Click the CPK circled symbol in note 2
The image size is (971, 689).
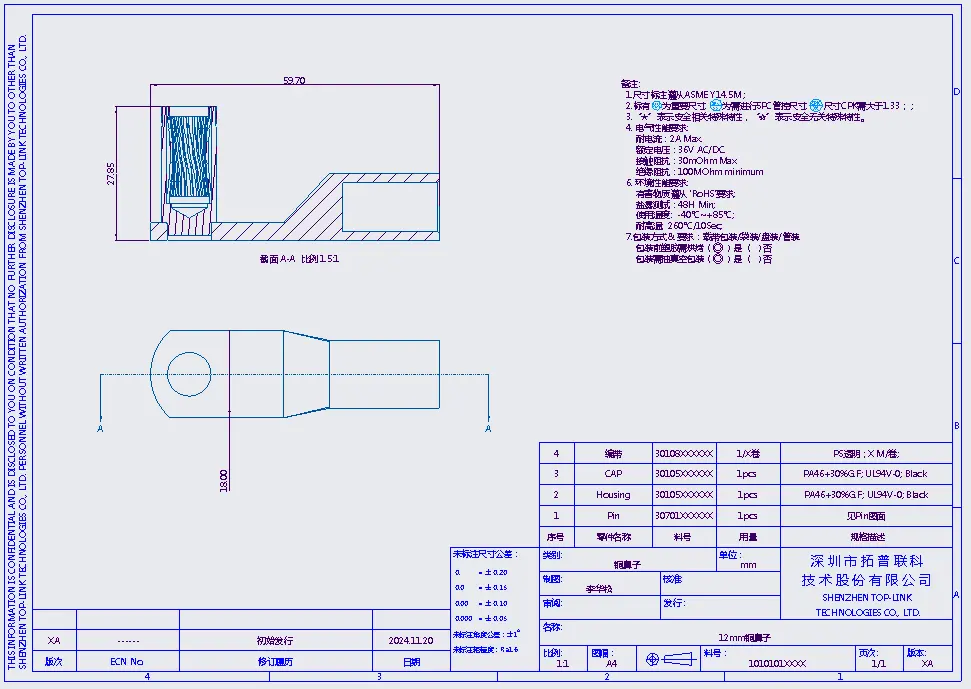coord(816,106)
